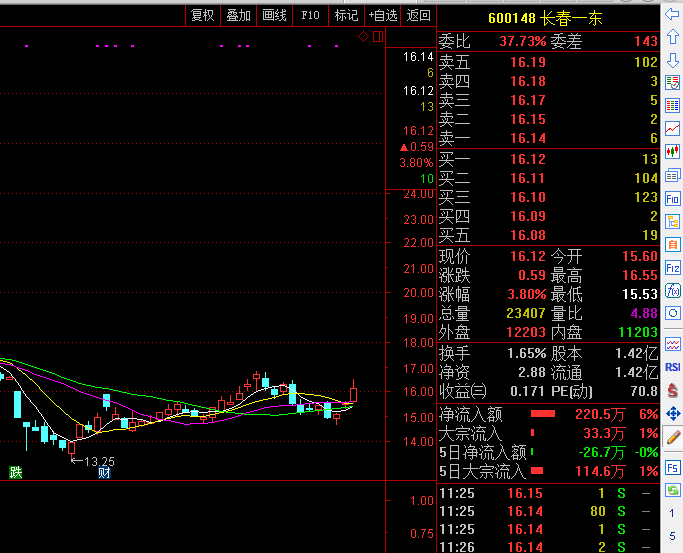Click the green refresh arrows icon
The image size is (683, 553).
coord(673,491)
